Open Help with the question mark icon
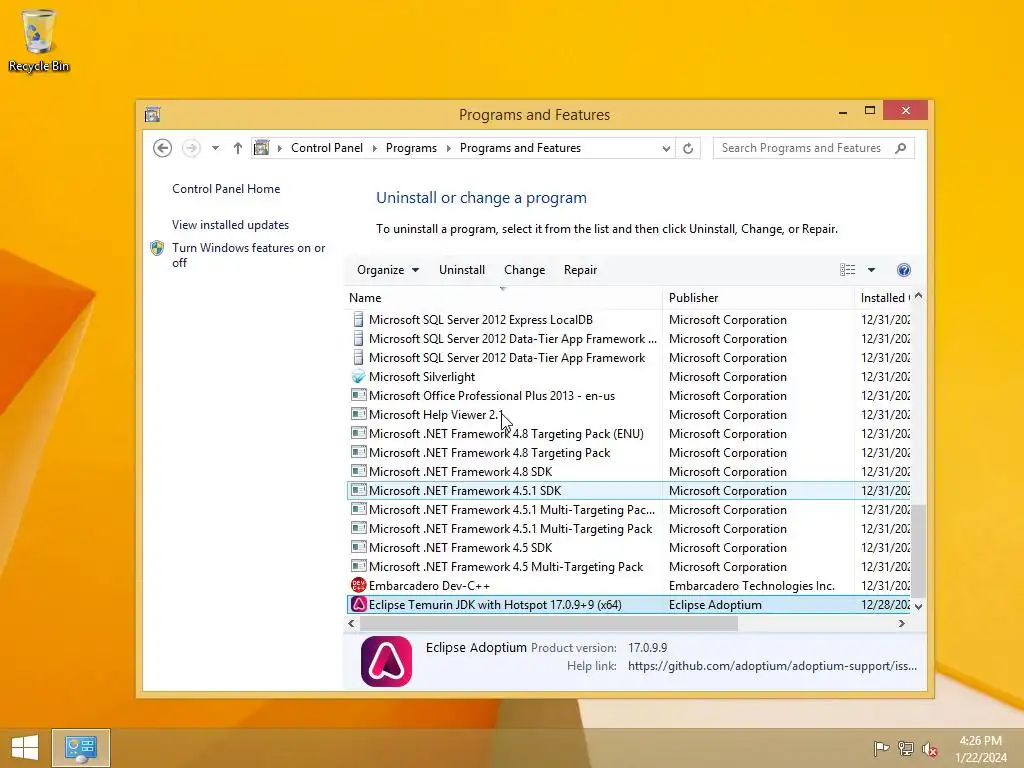Image resolution: width=1024 pixels, height=768 pixels. pyautogui.click(x=904, y=270)
